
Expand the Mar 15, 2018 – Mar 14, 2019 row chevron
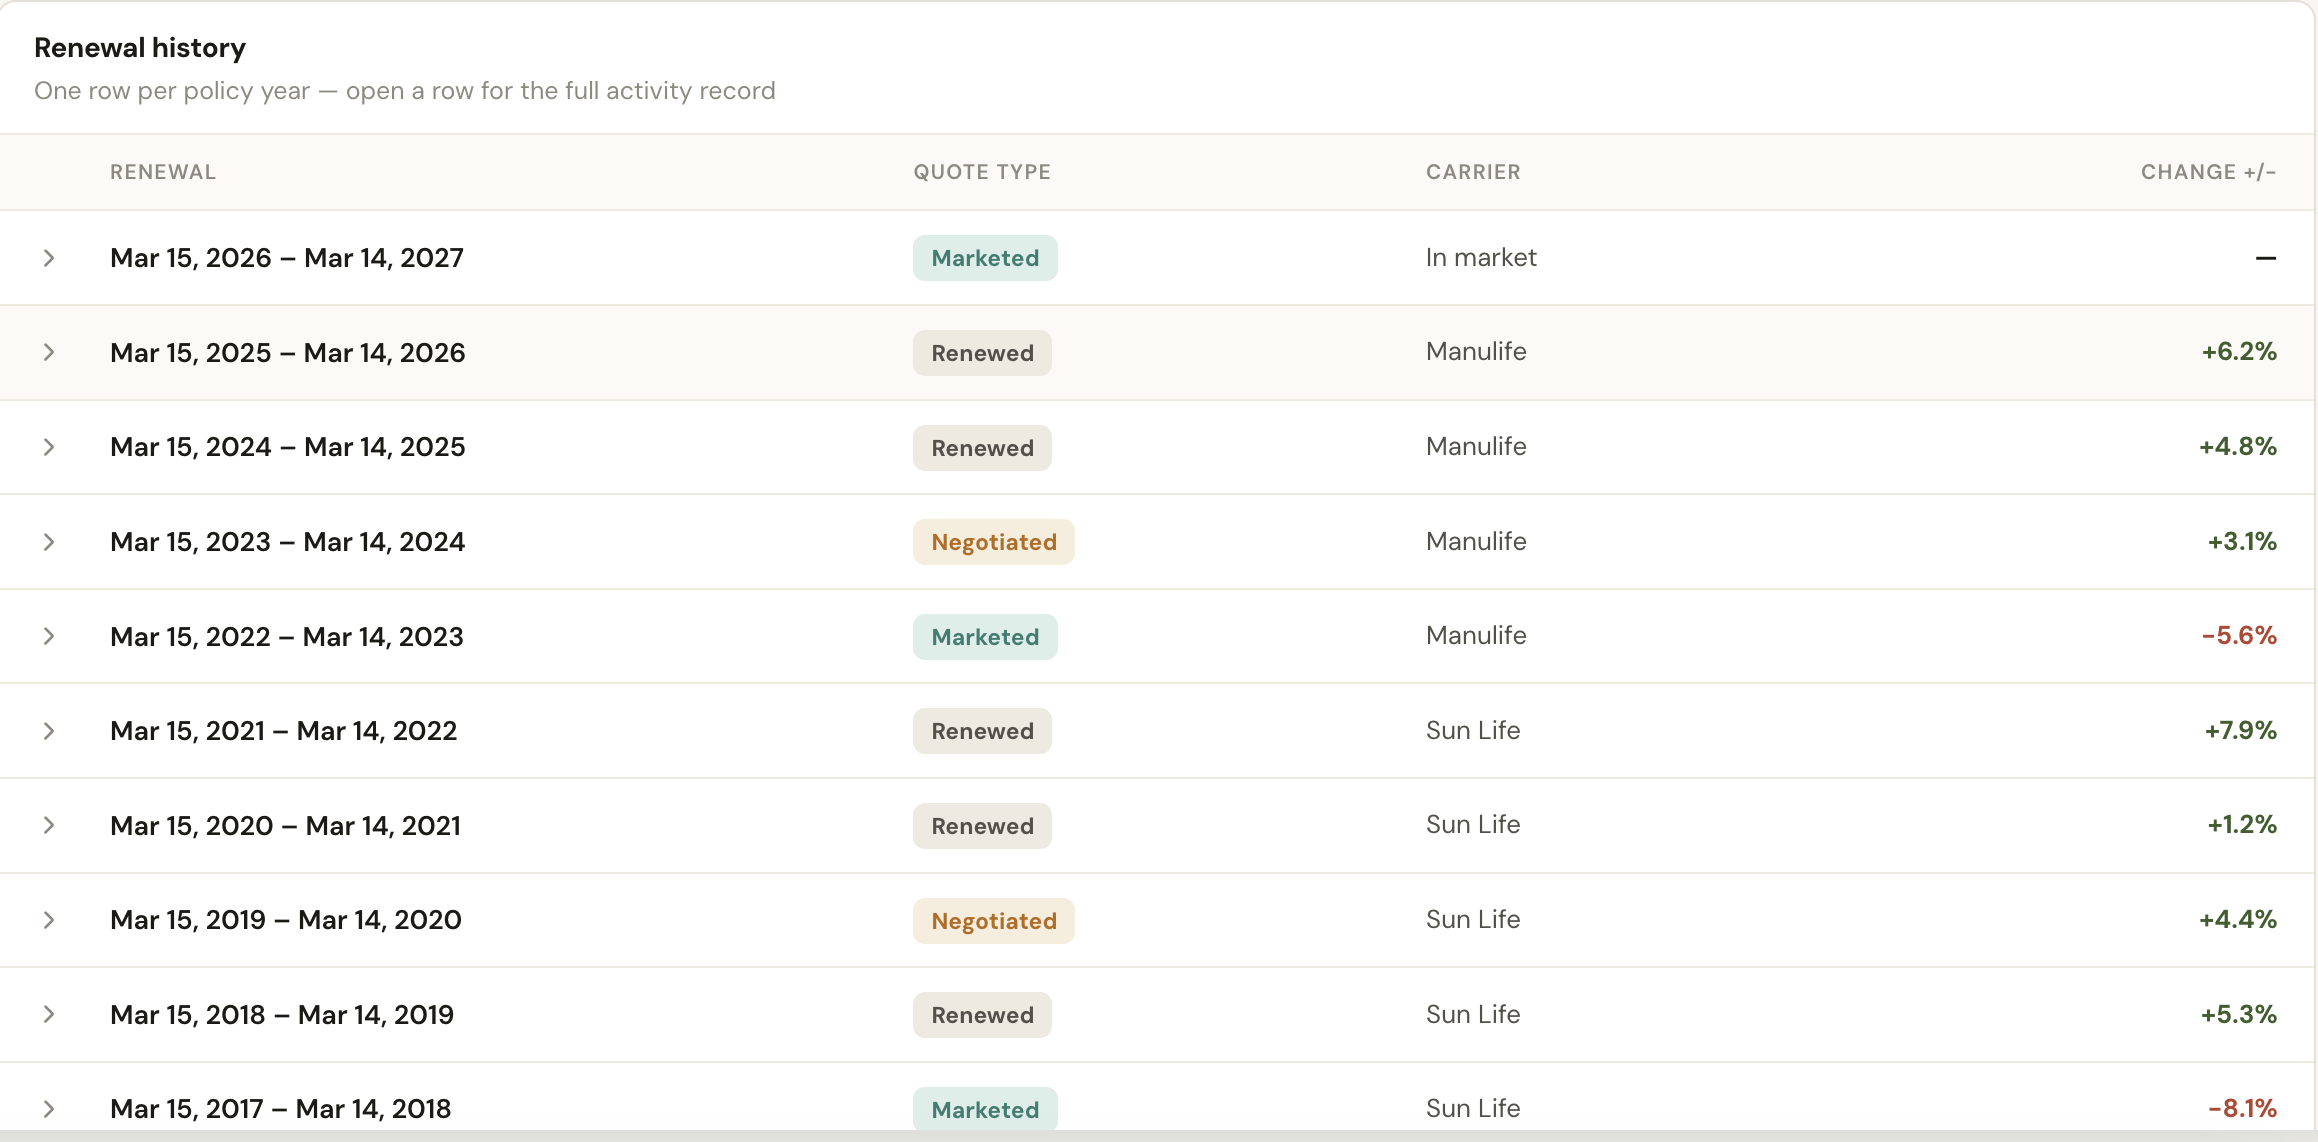coord(48,1014)
